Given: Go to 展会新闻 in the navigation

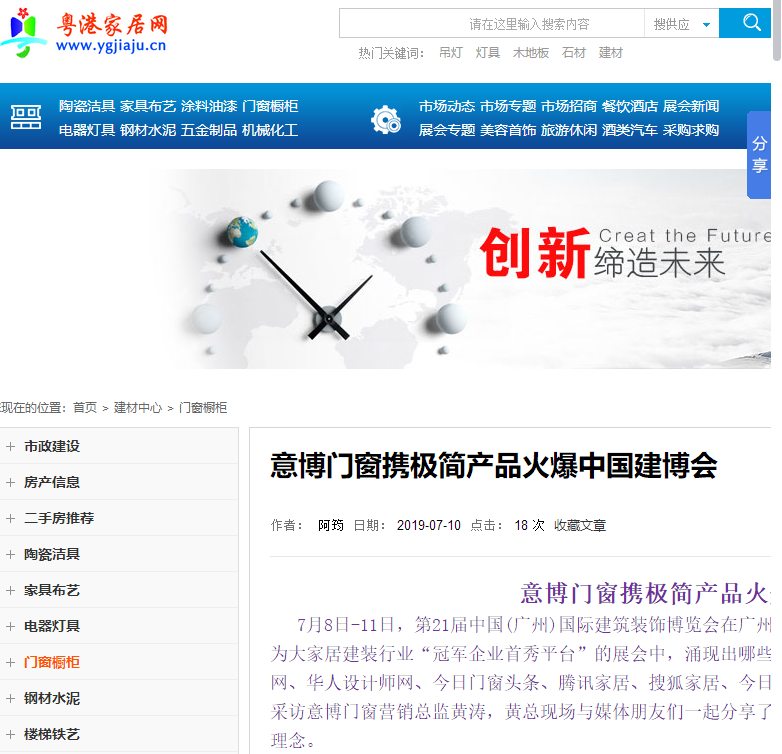Looking at the screenshot, I should [691, 106].
